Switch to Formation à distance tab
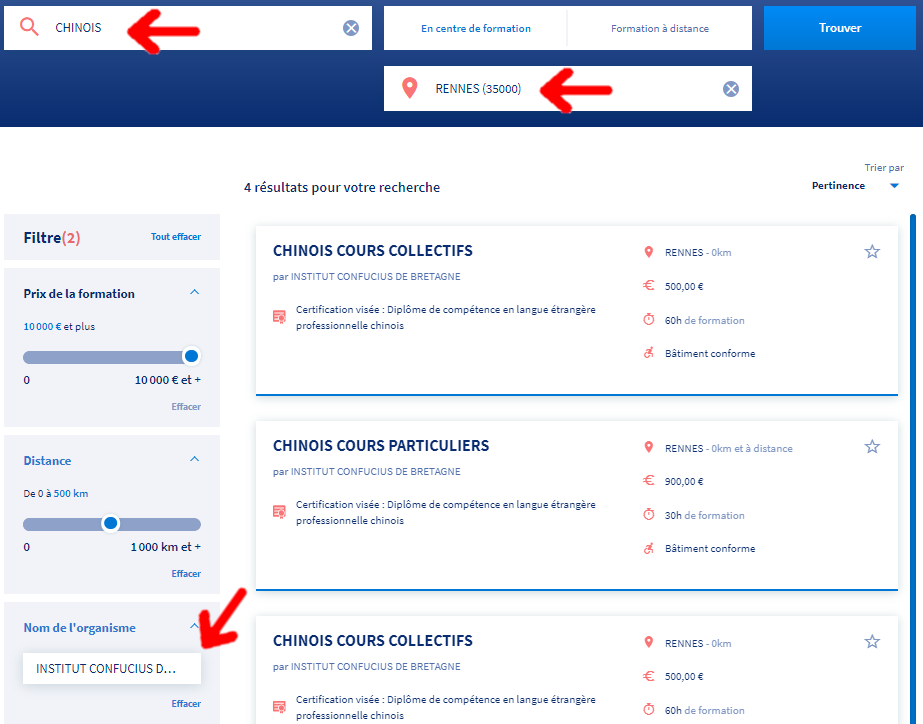This screenshot has height=724, width=923. 660,28
